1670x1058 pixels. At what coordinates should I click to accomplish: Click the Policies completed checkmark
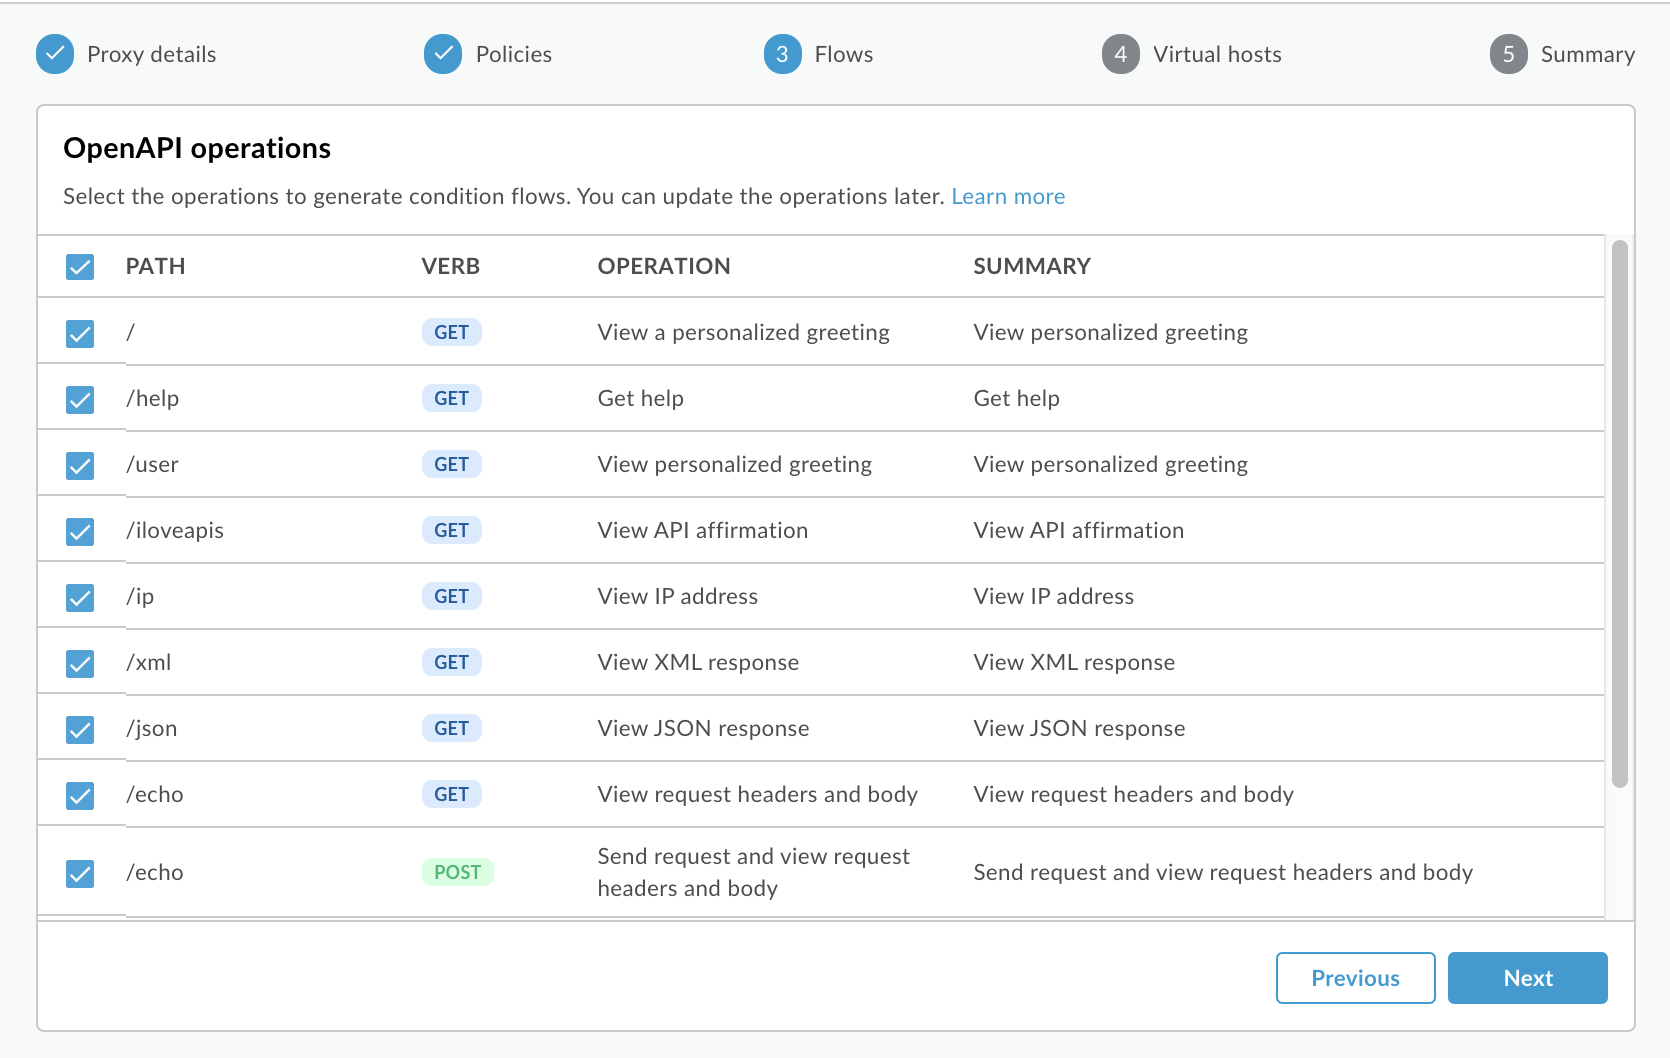pos(443,54)
